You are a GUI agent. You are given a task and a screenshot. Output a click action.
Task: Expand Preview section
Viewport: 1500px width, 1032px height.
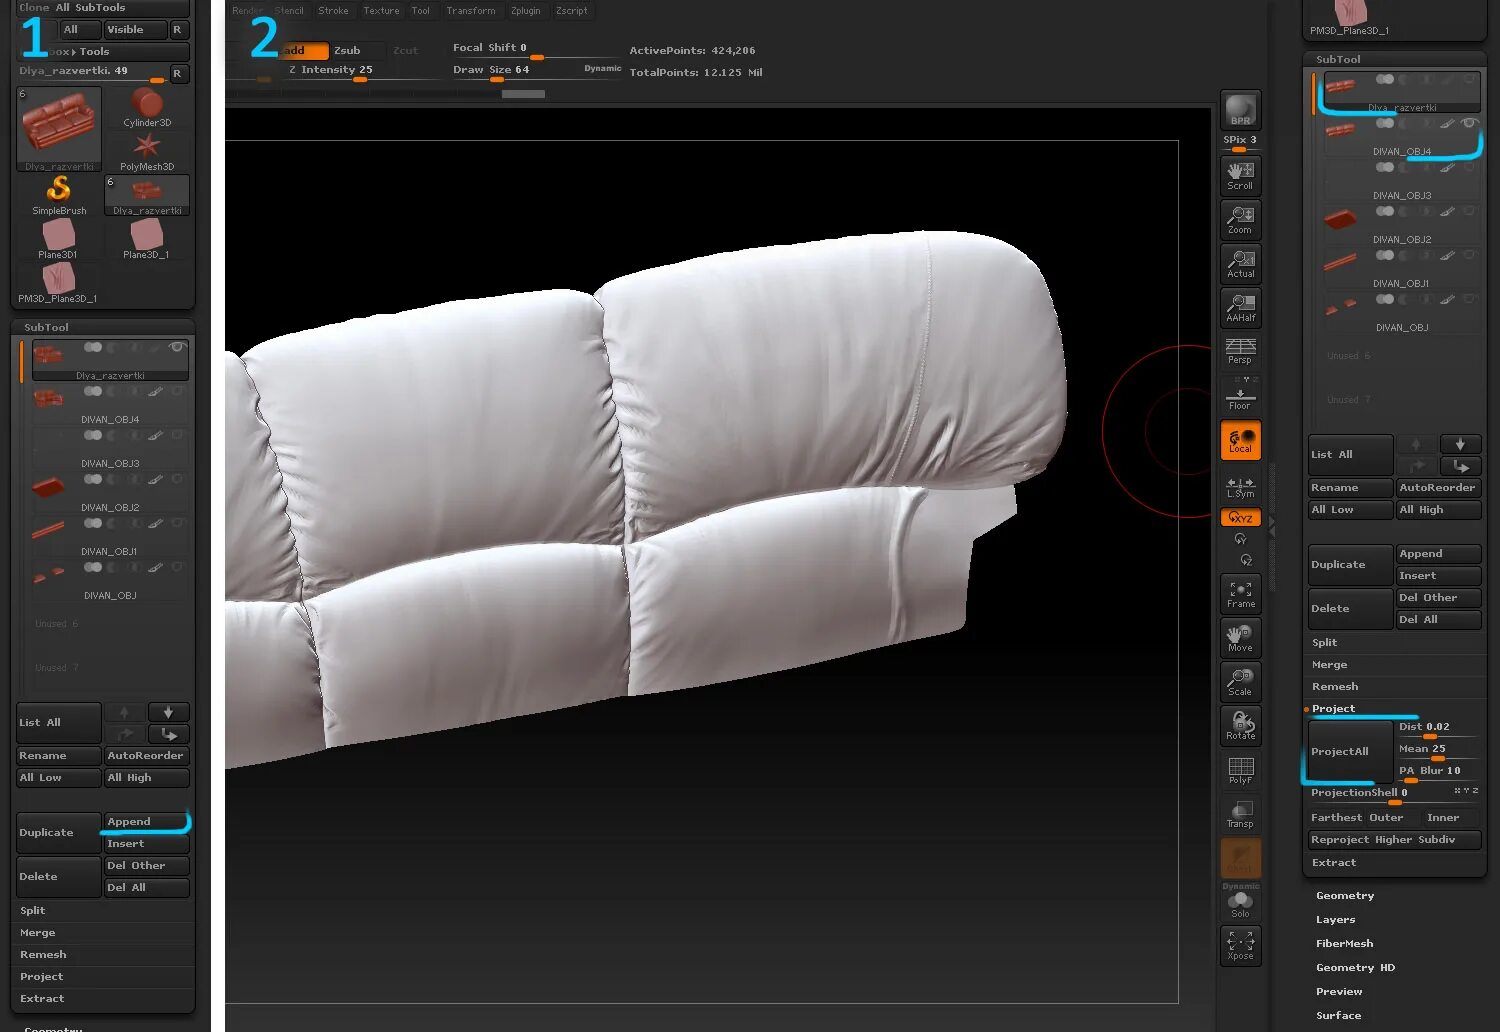(1339, 991)
